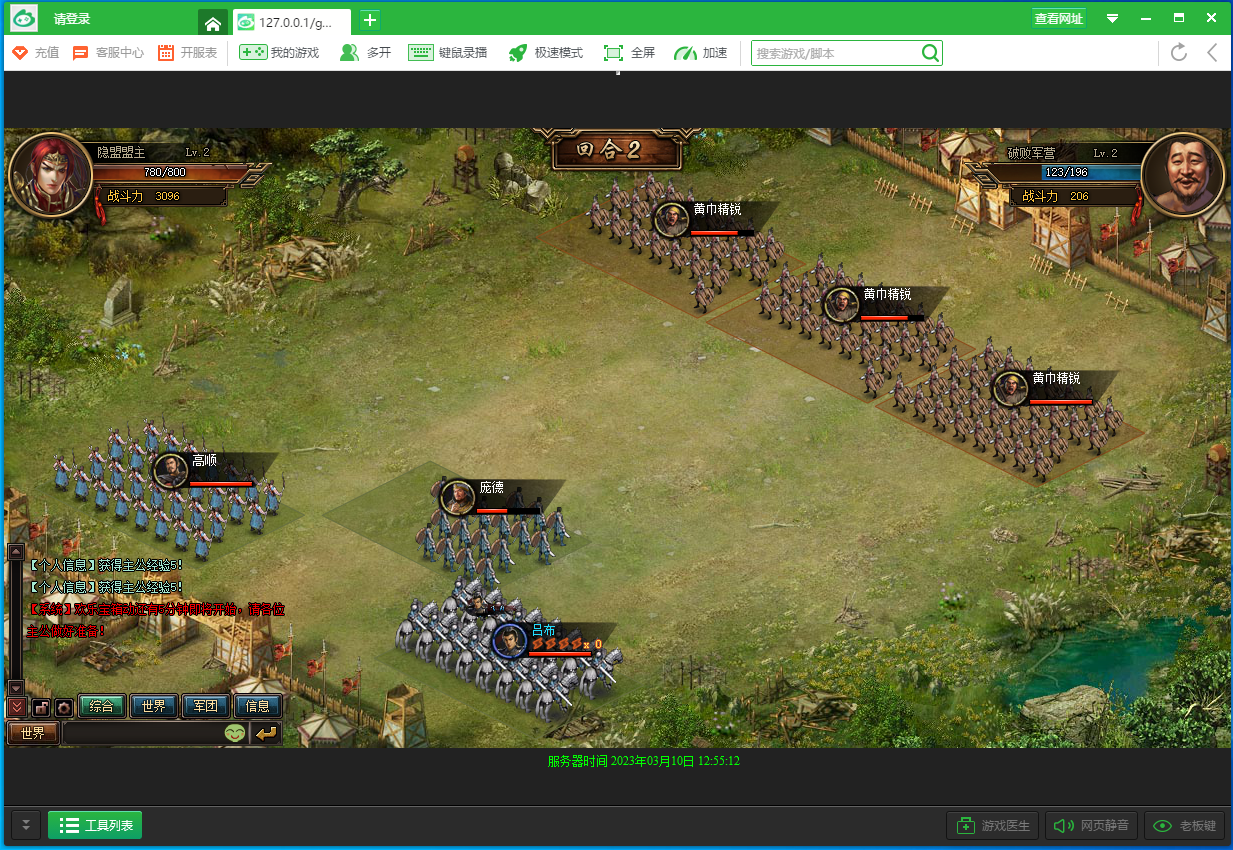The height and width of the screenshot is (850, 1233).
Task: Click the home icon in tab bar
Action: point(212,22)
